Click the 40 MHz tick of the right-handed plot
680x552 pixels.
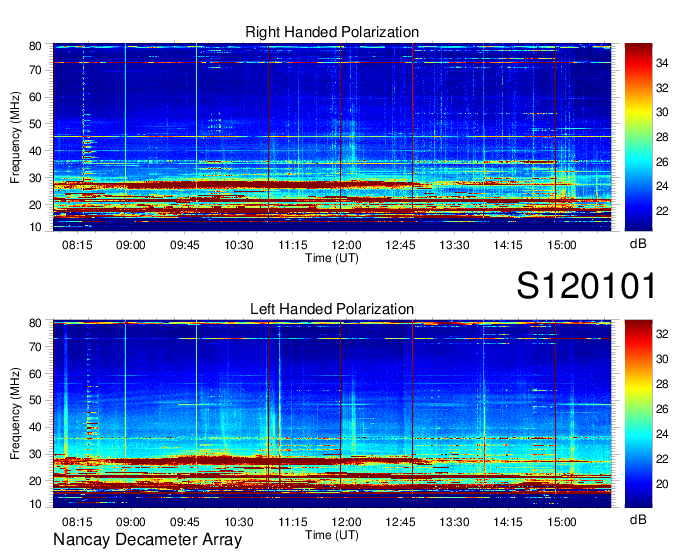point(35,151)
